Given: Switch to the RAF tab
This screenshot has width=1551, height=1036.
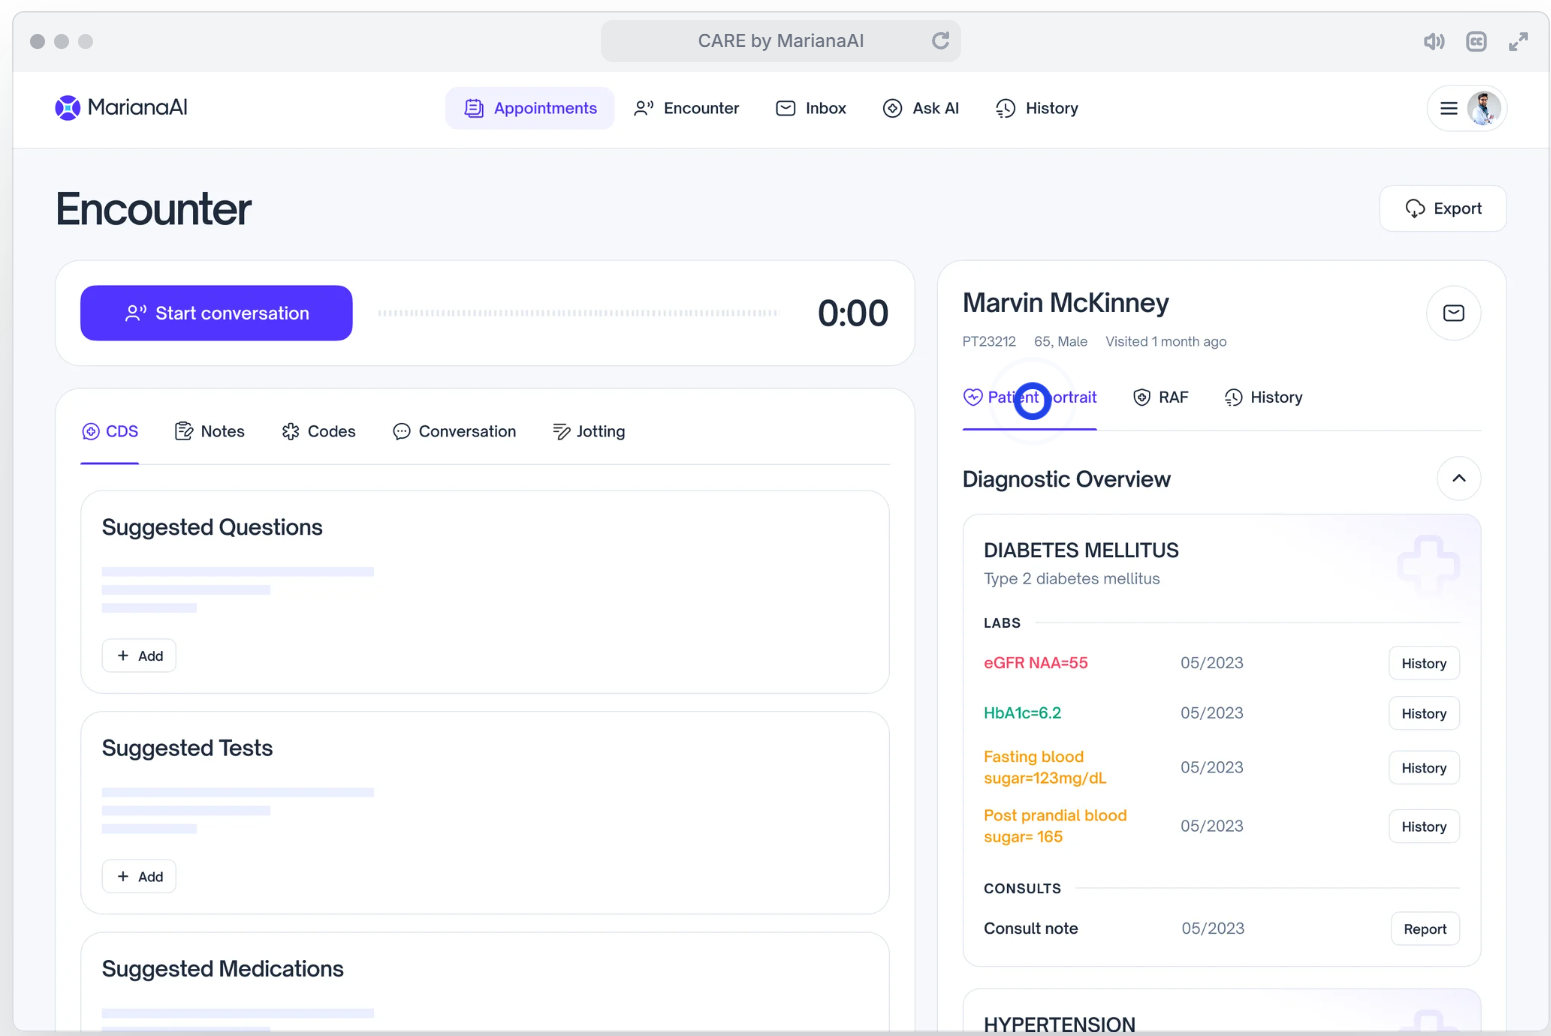Looking at the screenshot, I should coord(1161,397).
